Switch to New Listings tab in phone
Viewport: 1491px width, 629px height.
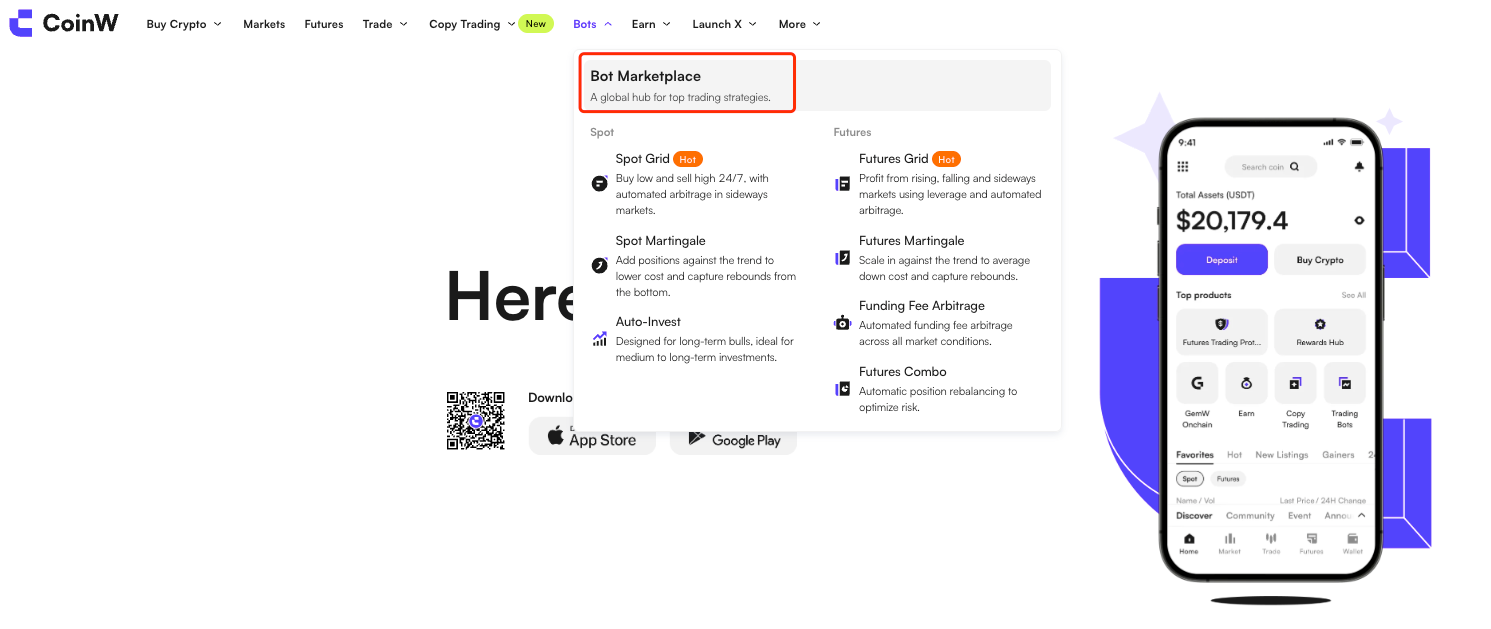pos(1282,455)
